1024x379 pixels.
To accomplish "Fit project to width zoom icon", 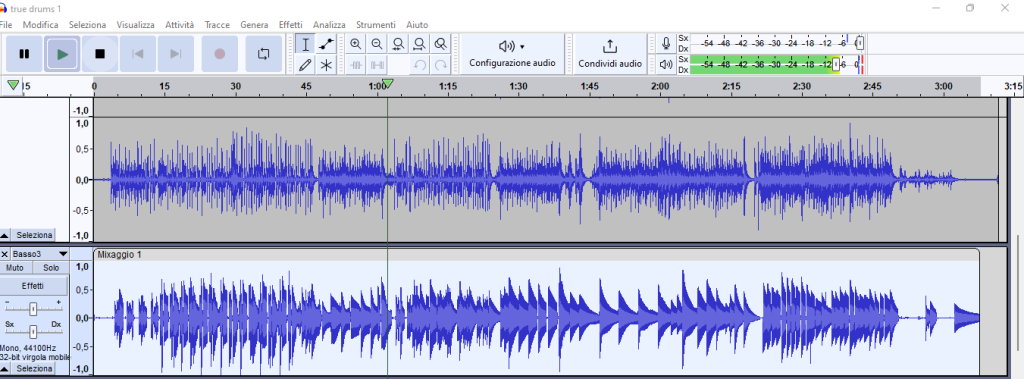I will click(419, 44).
